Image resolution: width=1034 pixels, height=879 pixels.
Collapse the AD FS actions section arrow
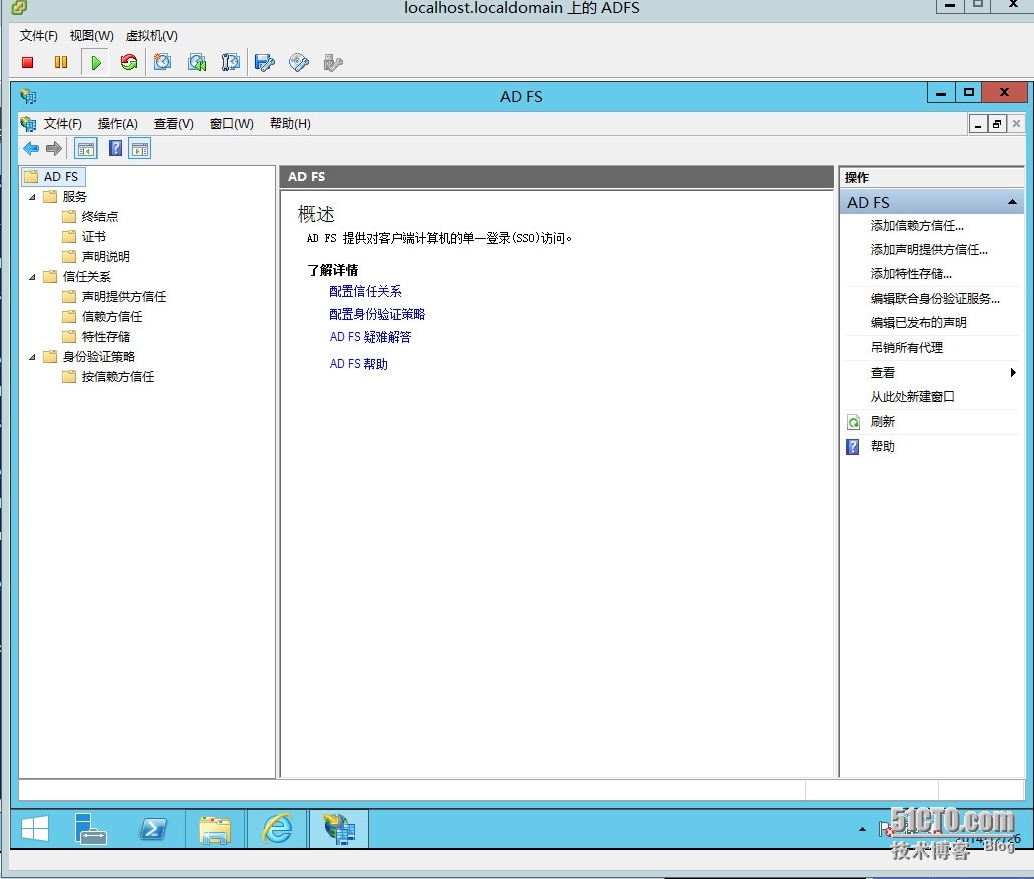[x=1012, y=202]
